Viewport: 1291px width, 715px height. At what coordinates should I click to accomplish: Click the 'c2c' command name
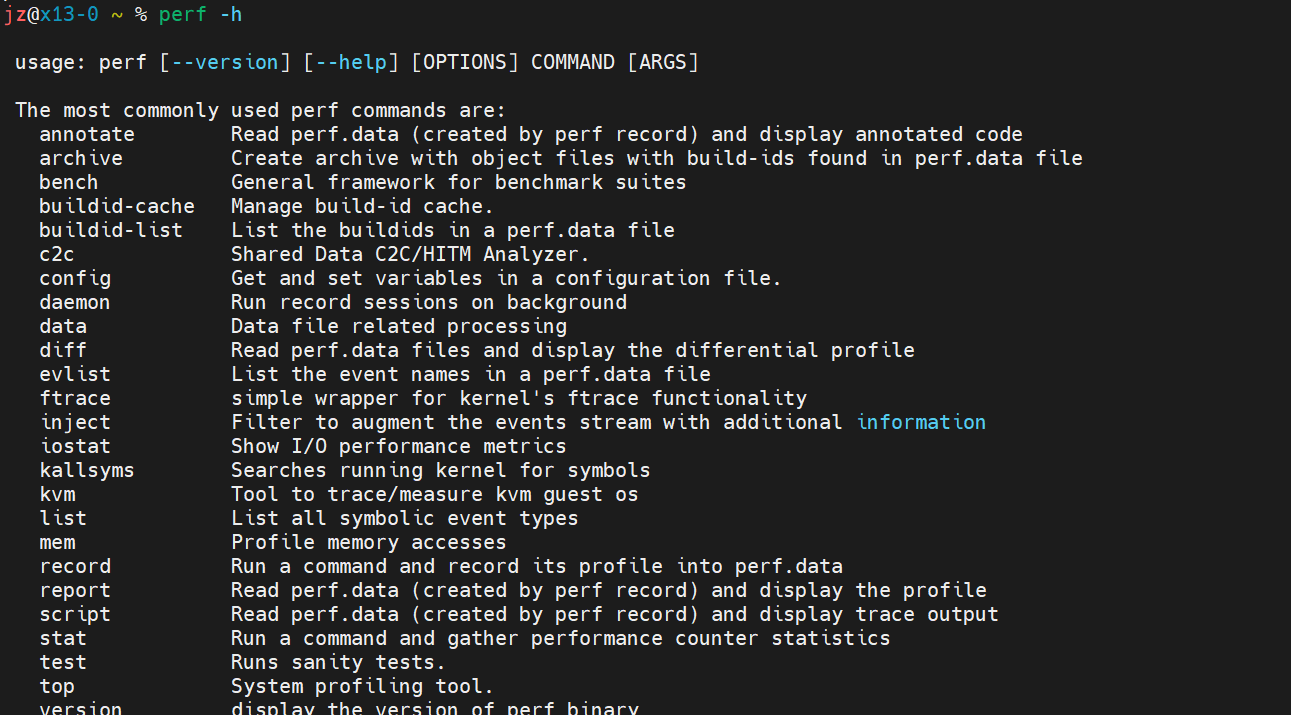pos(57,254)
